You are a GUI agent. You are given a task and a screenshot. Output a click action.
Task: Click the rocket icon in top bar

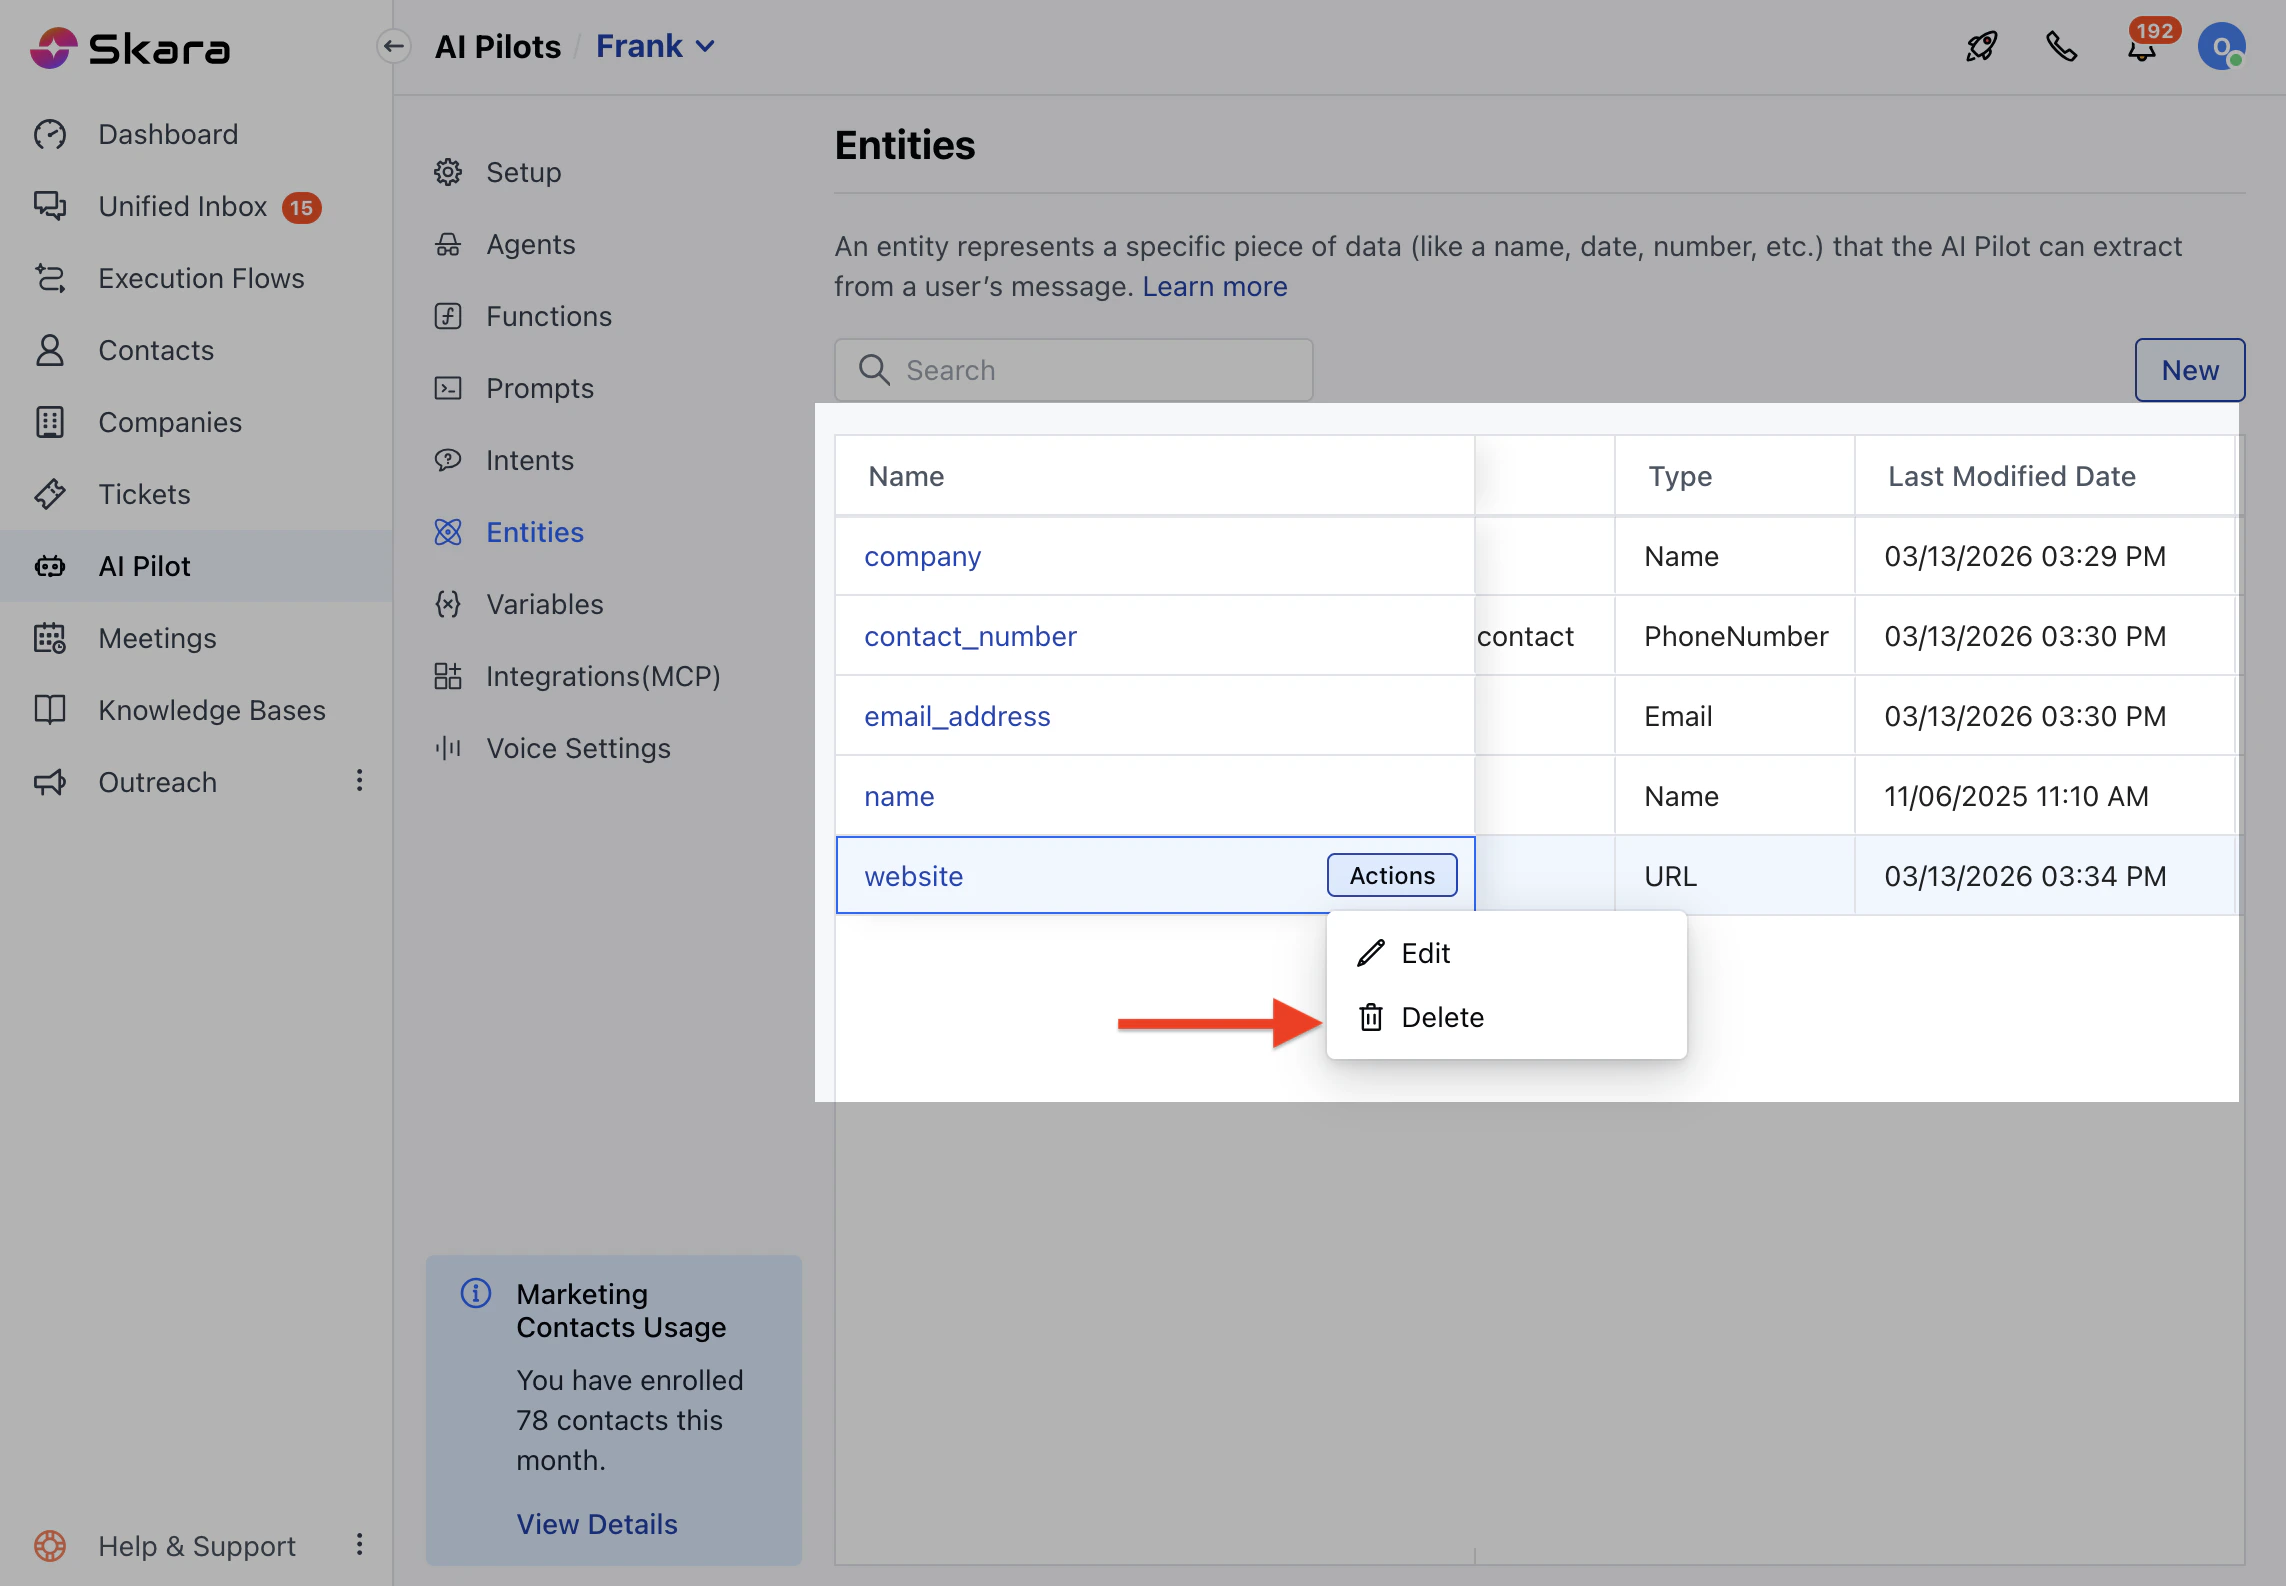[x=1981, y=47]
